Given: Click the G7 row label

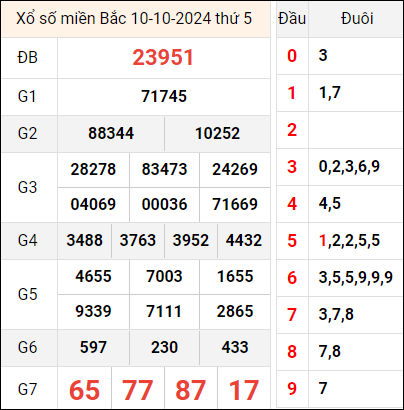Looking at the screenshot, I should pos(27,389).
